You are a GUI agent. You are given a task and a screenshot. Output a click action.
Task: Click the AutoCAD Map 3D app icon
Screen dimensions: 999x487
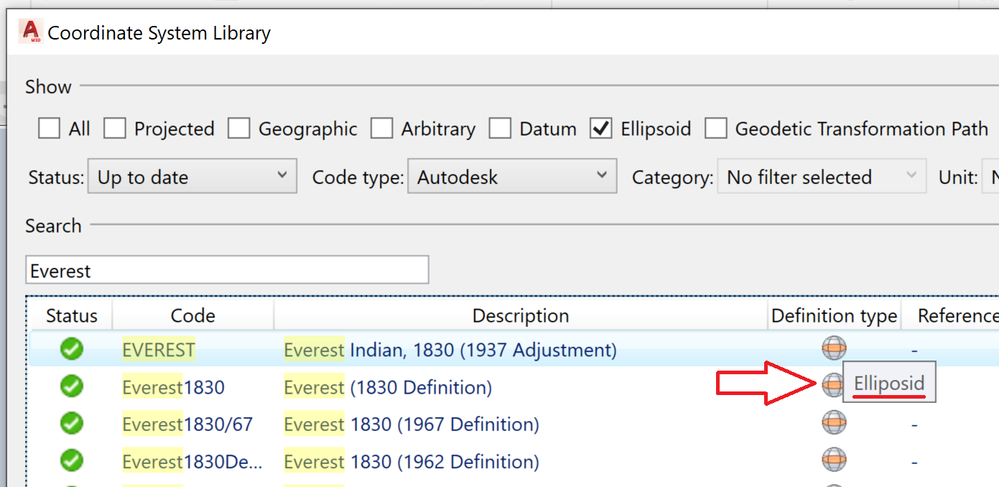(x=30, y=32)
